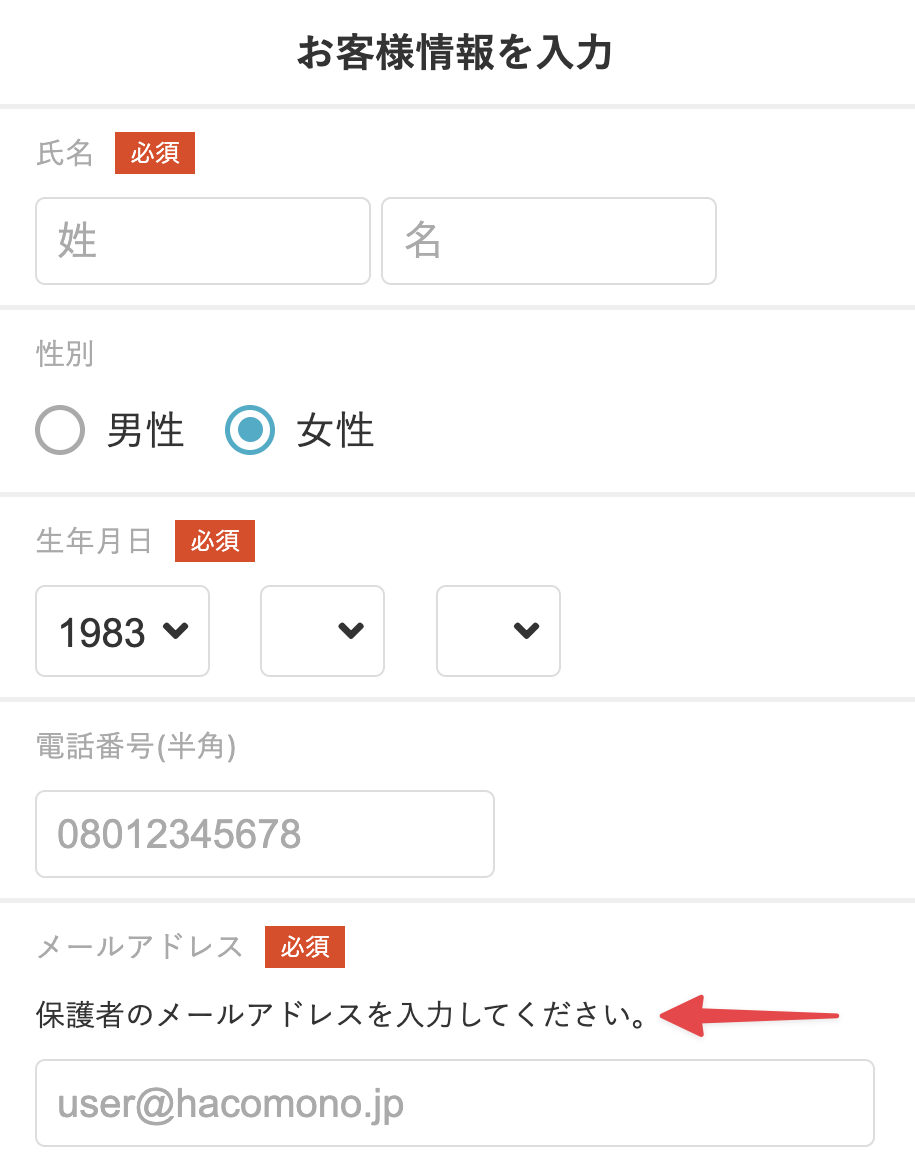Click the 名 (first name) input field
Viewport: 915px width, 1160px height.
click(548, 241)
